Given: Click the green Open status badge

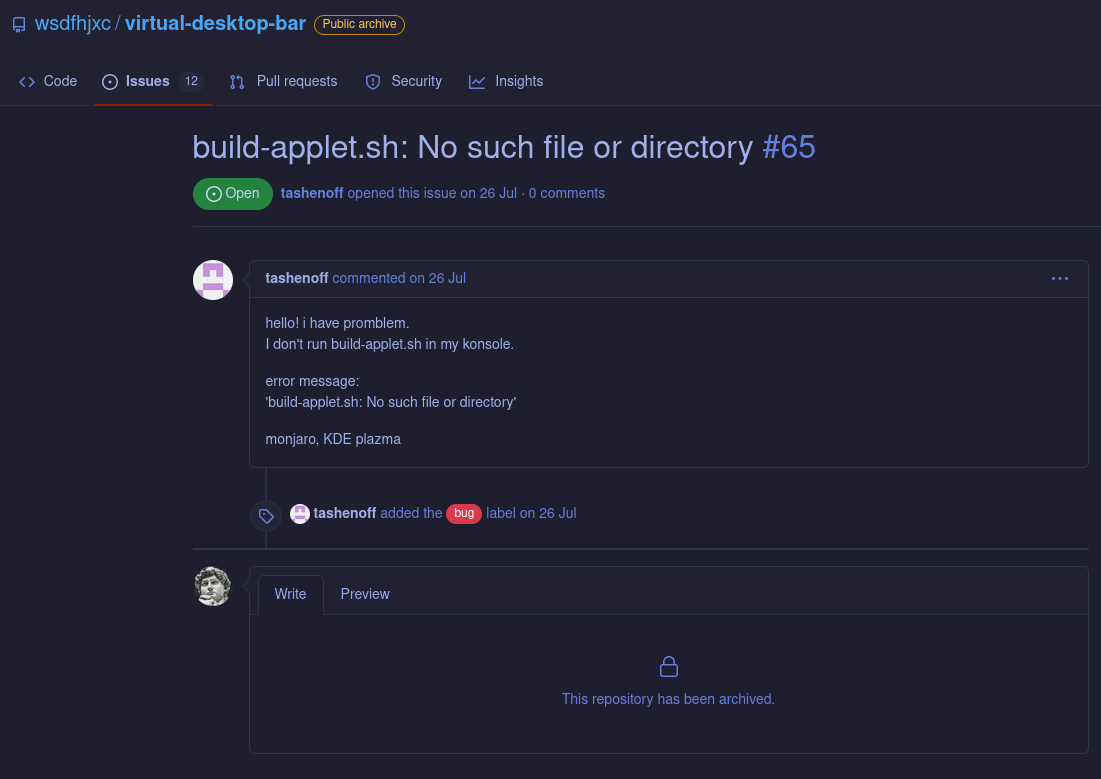Looking at the screenshot, I should pyautogui.click(x=233, y=194).
